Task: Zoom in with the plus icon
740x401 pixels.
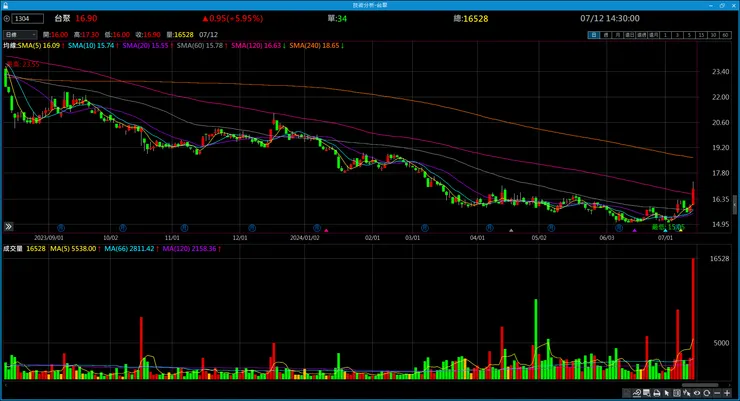Action: click(727, 393)
